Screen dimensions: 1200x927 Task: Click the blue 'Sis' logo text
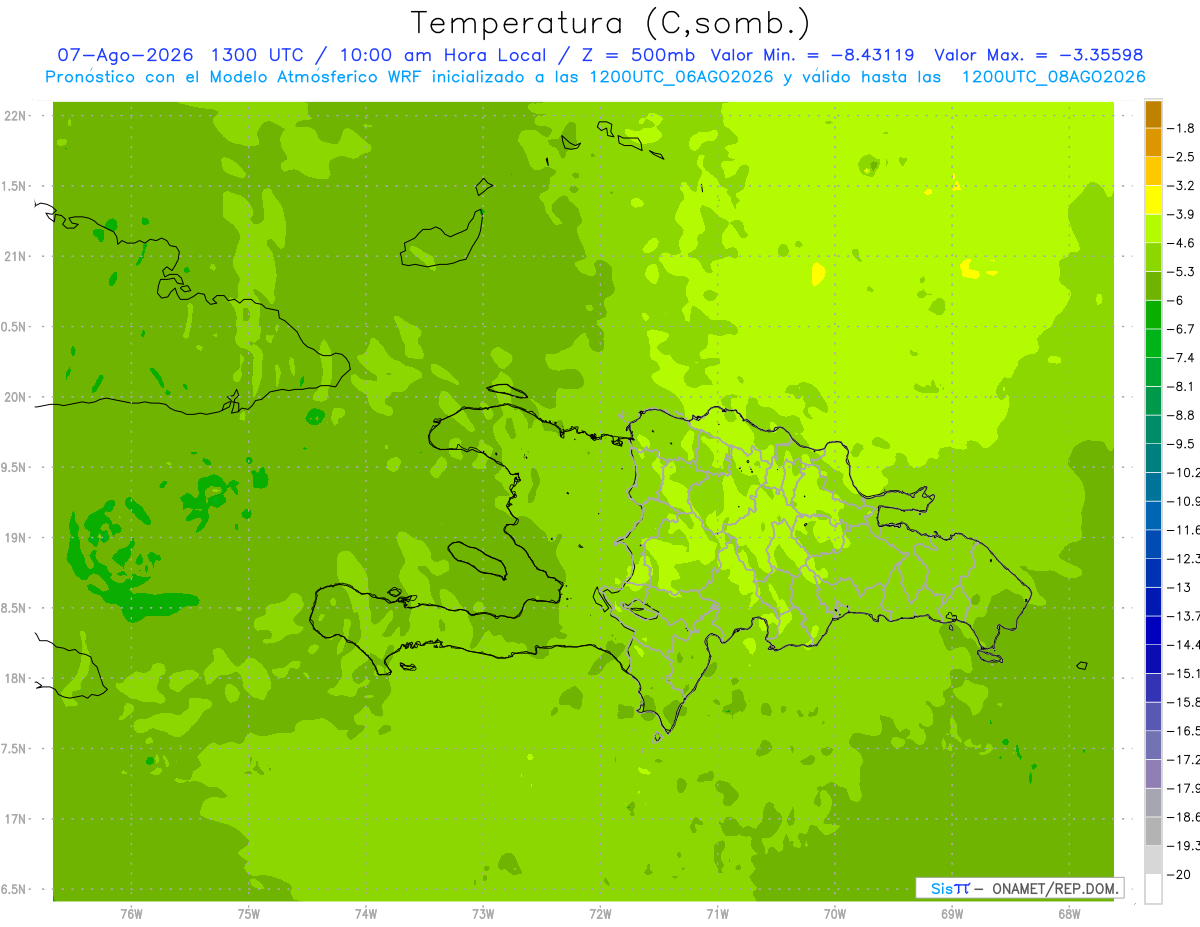tap(942, 888)
